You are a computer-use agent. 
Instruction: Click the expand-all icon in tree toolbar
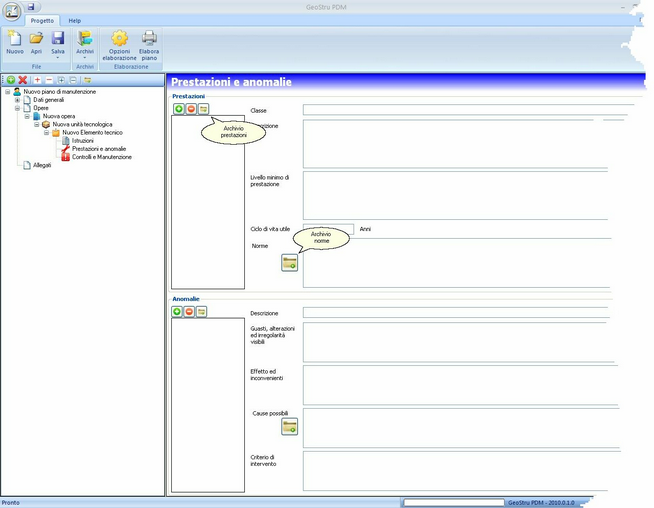coord(61,80)
